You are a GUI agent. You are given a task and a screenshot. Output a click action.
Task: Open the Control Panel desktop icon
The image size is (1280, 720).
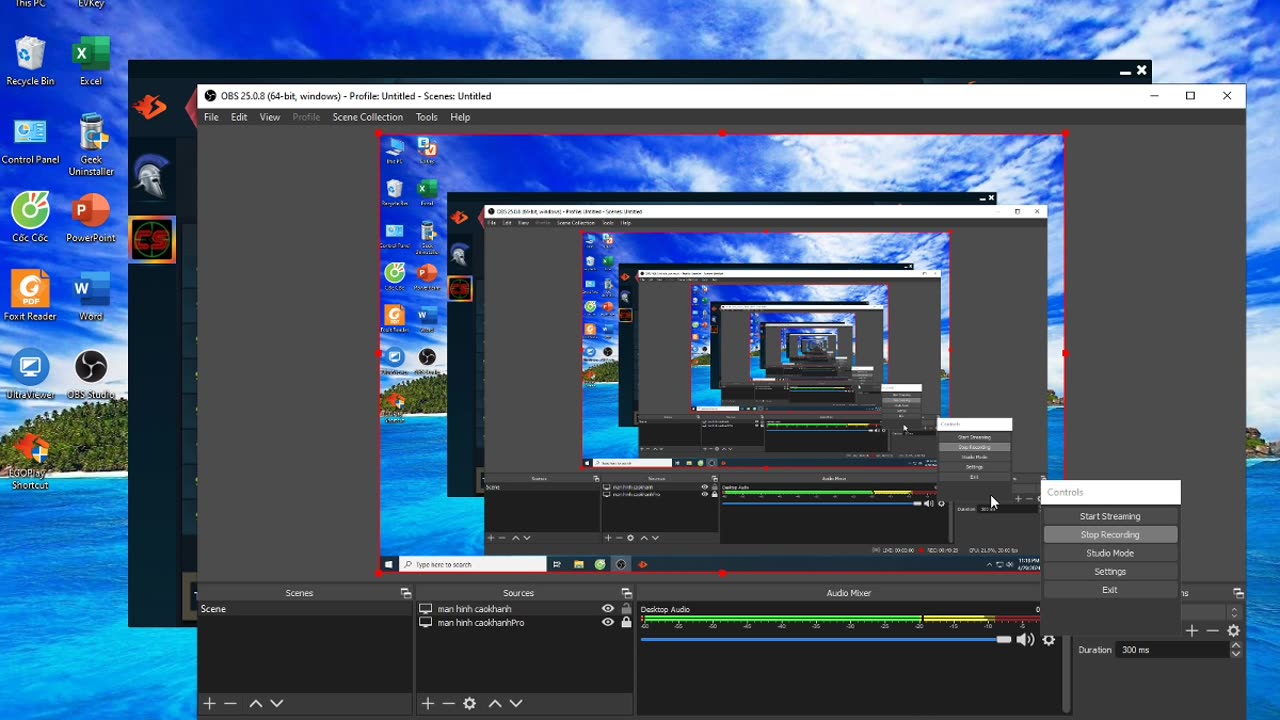click(x=30, y=140)
